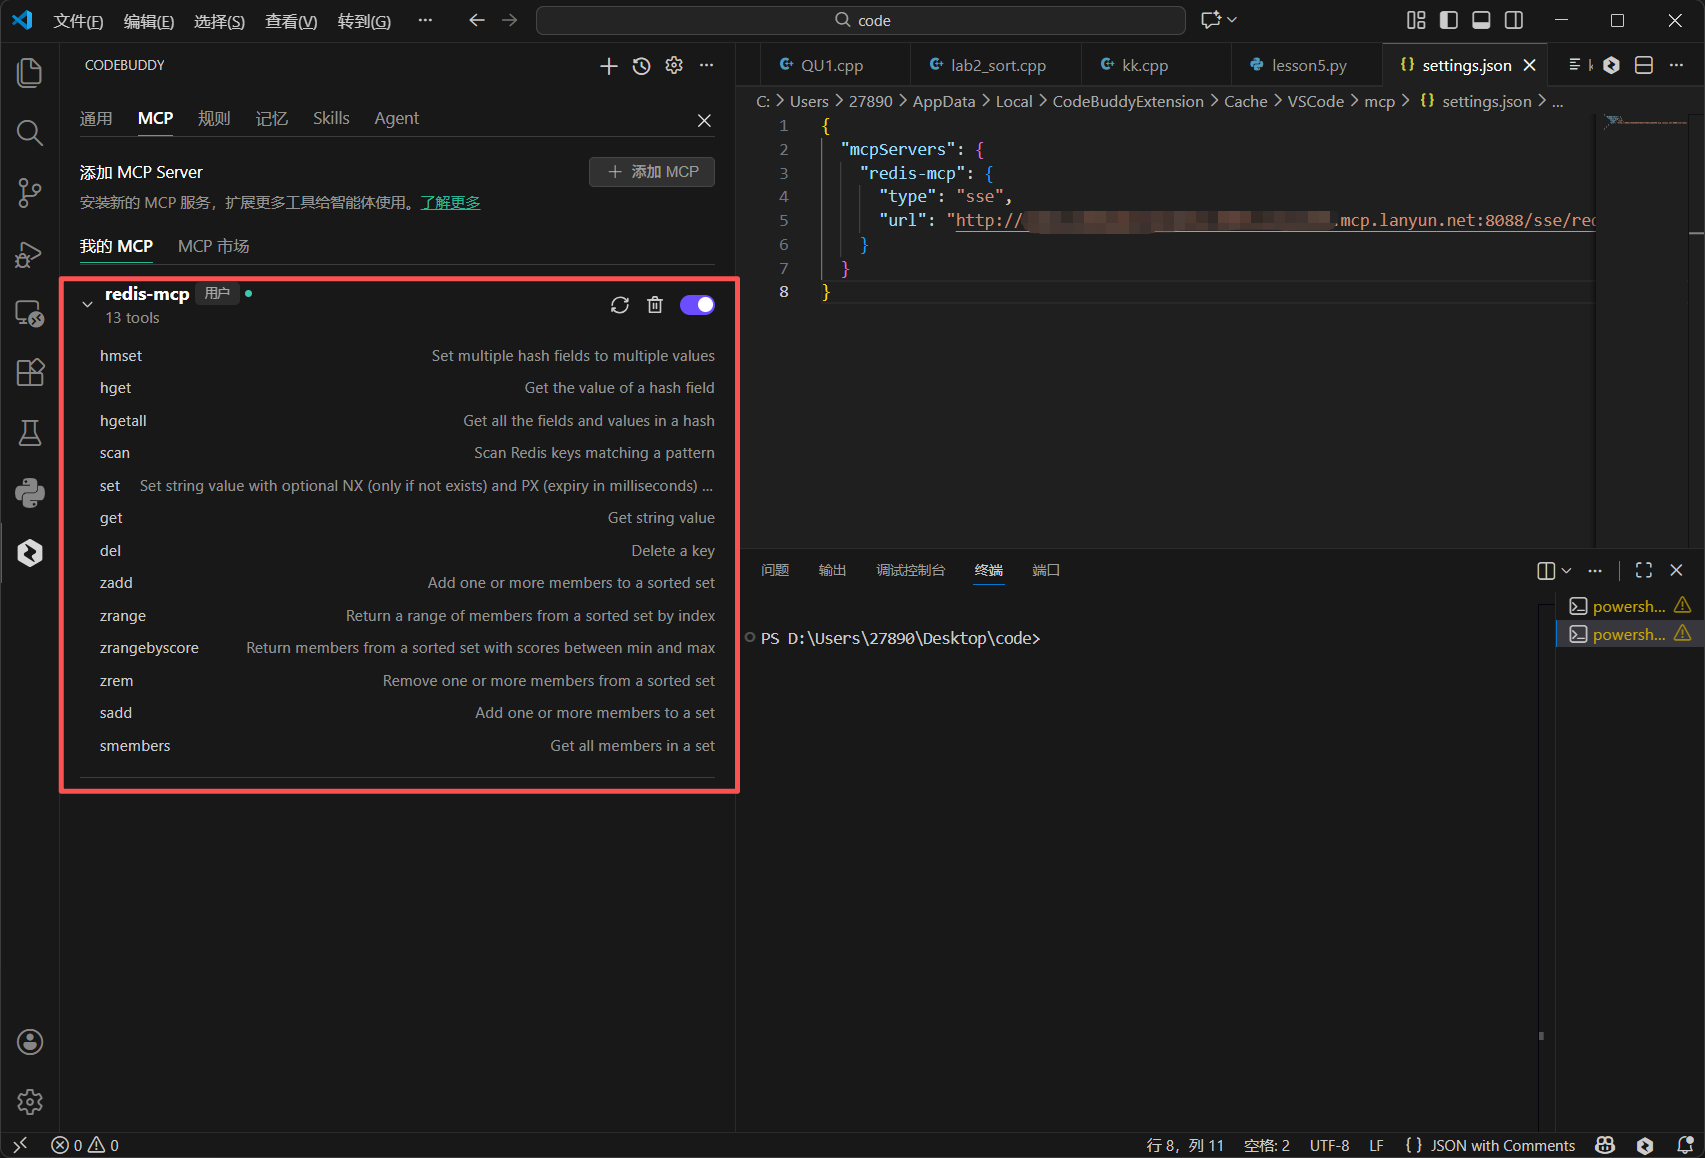
Task: Refresh the redis-mcp server
Action: point(620,305)
